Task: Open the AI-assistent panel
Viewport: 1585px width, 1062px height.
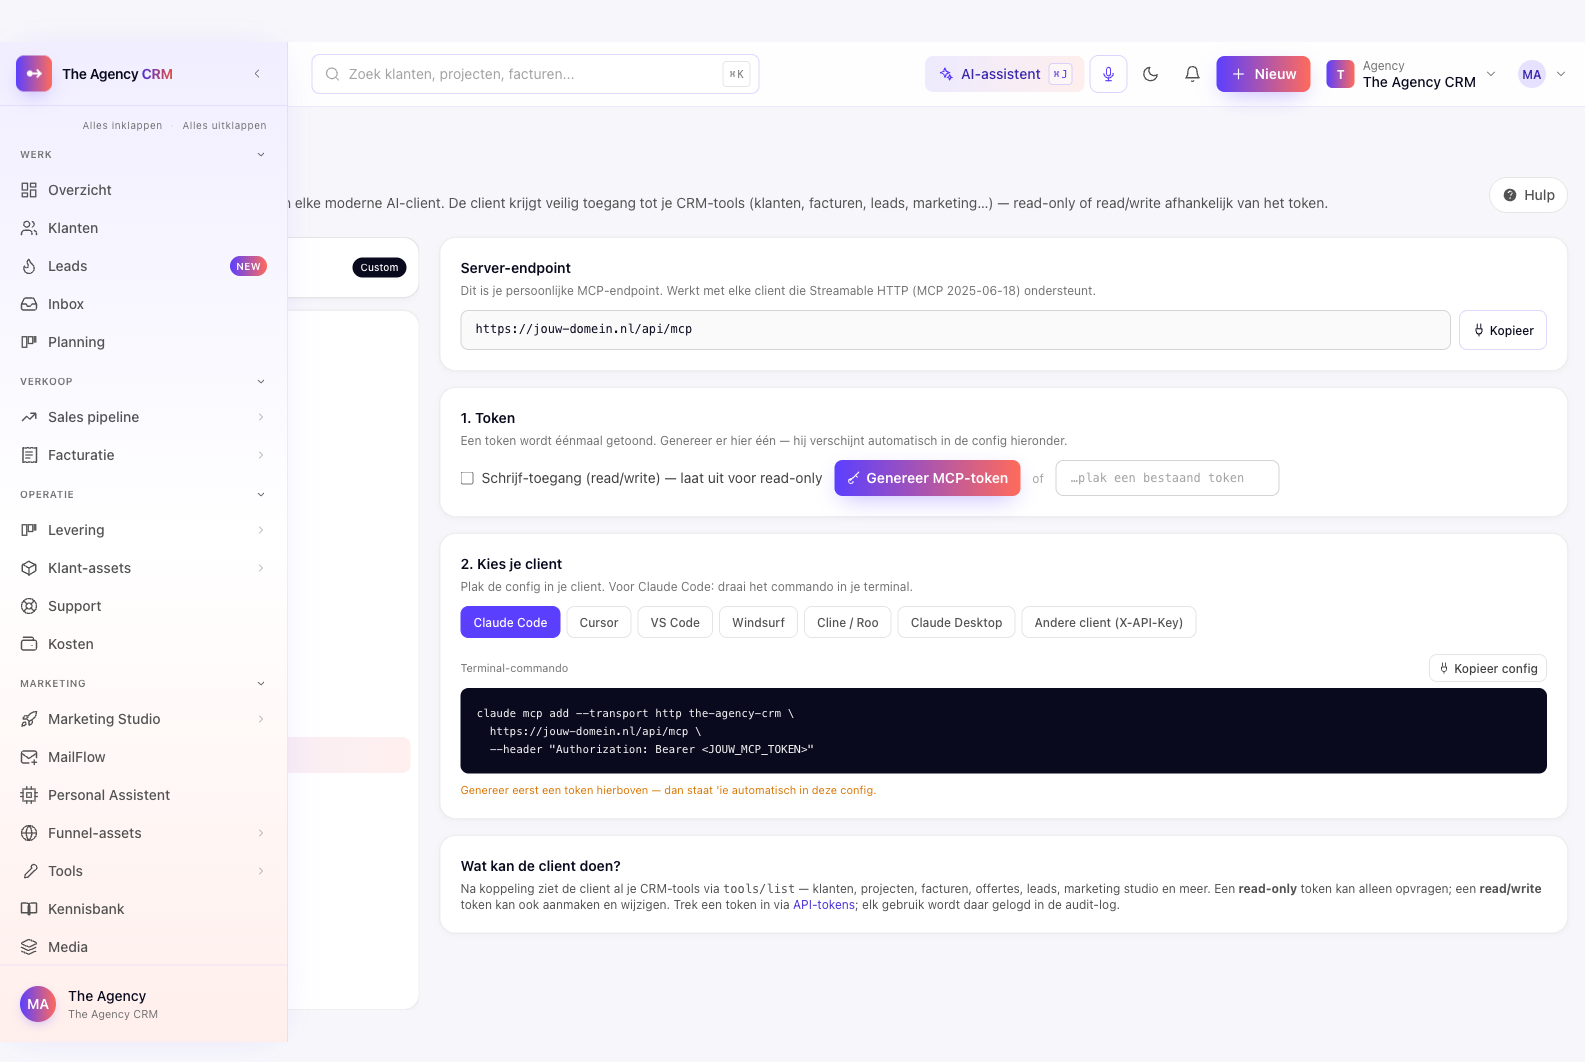Action: pos(1004,74)
